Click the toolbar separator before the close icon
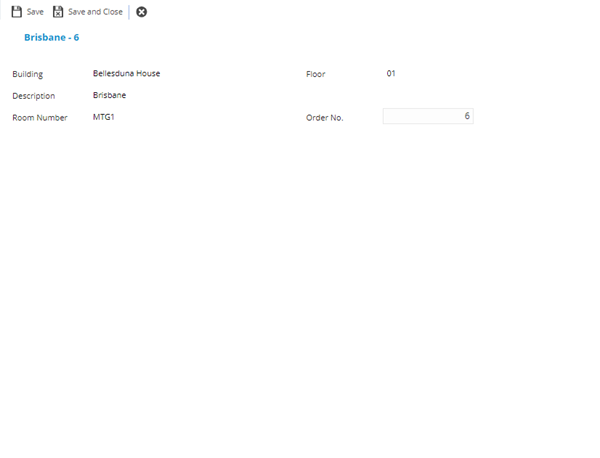 point(129,12)
